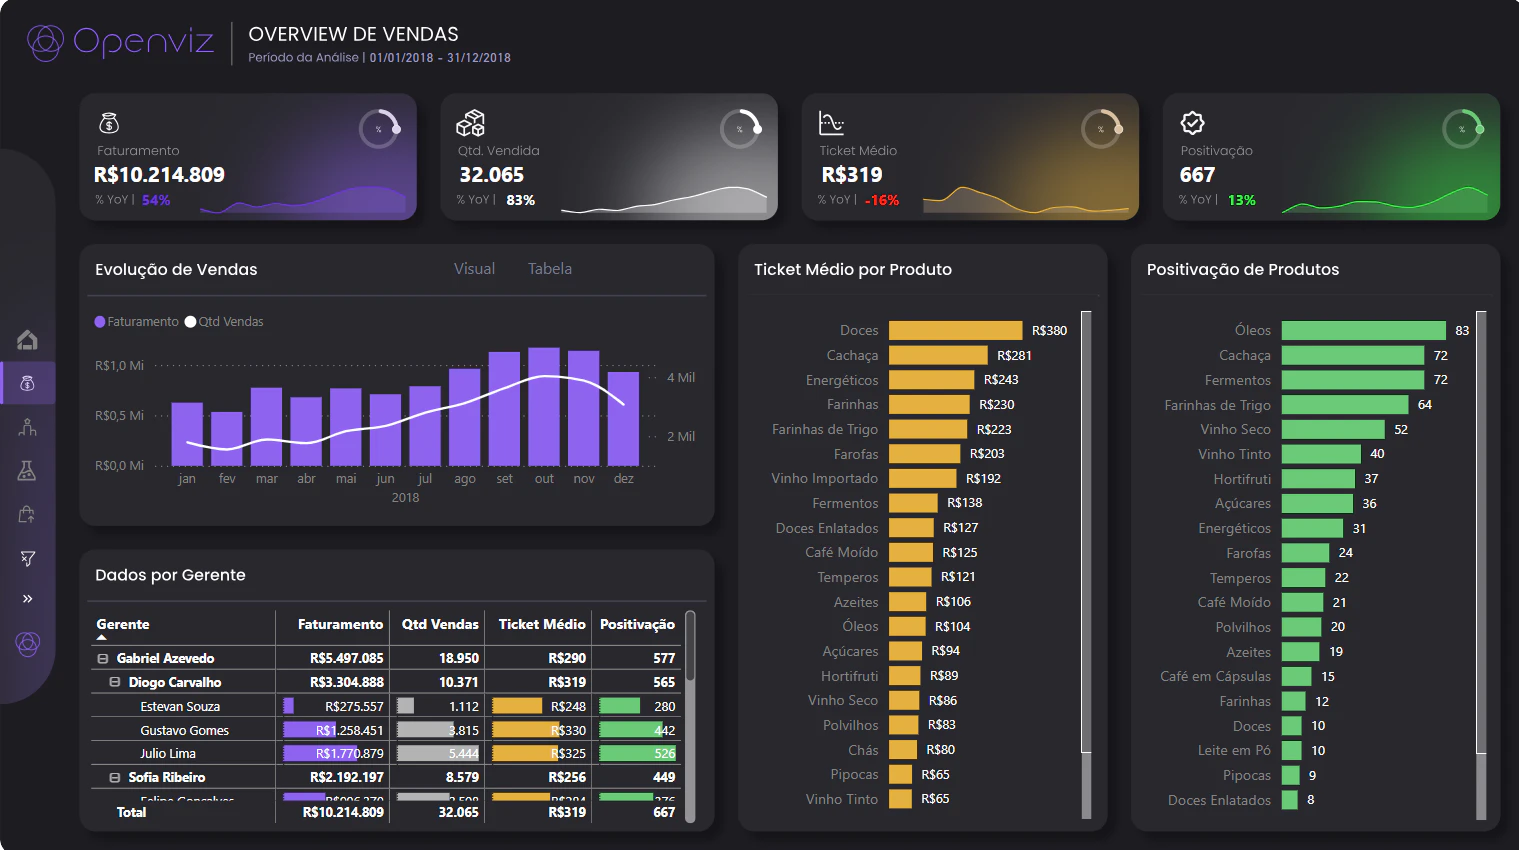Click the out month bar in the chart
This screenshot has width=1519, height=850.
pos(544,406)
